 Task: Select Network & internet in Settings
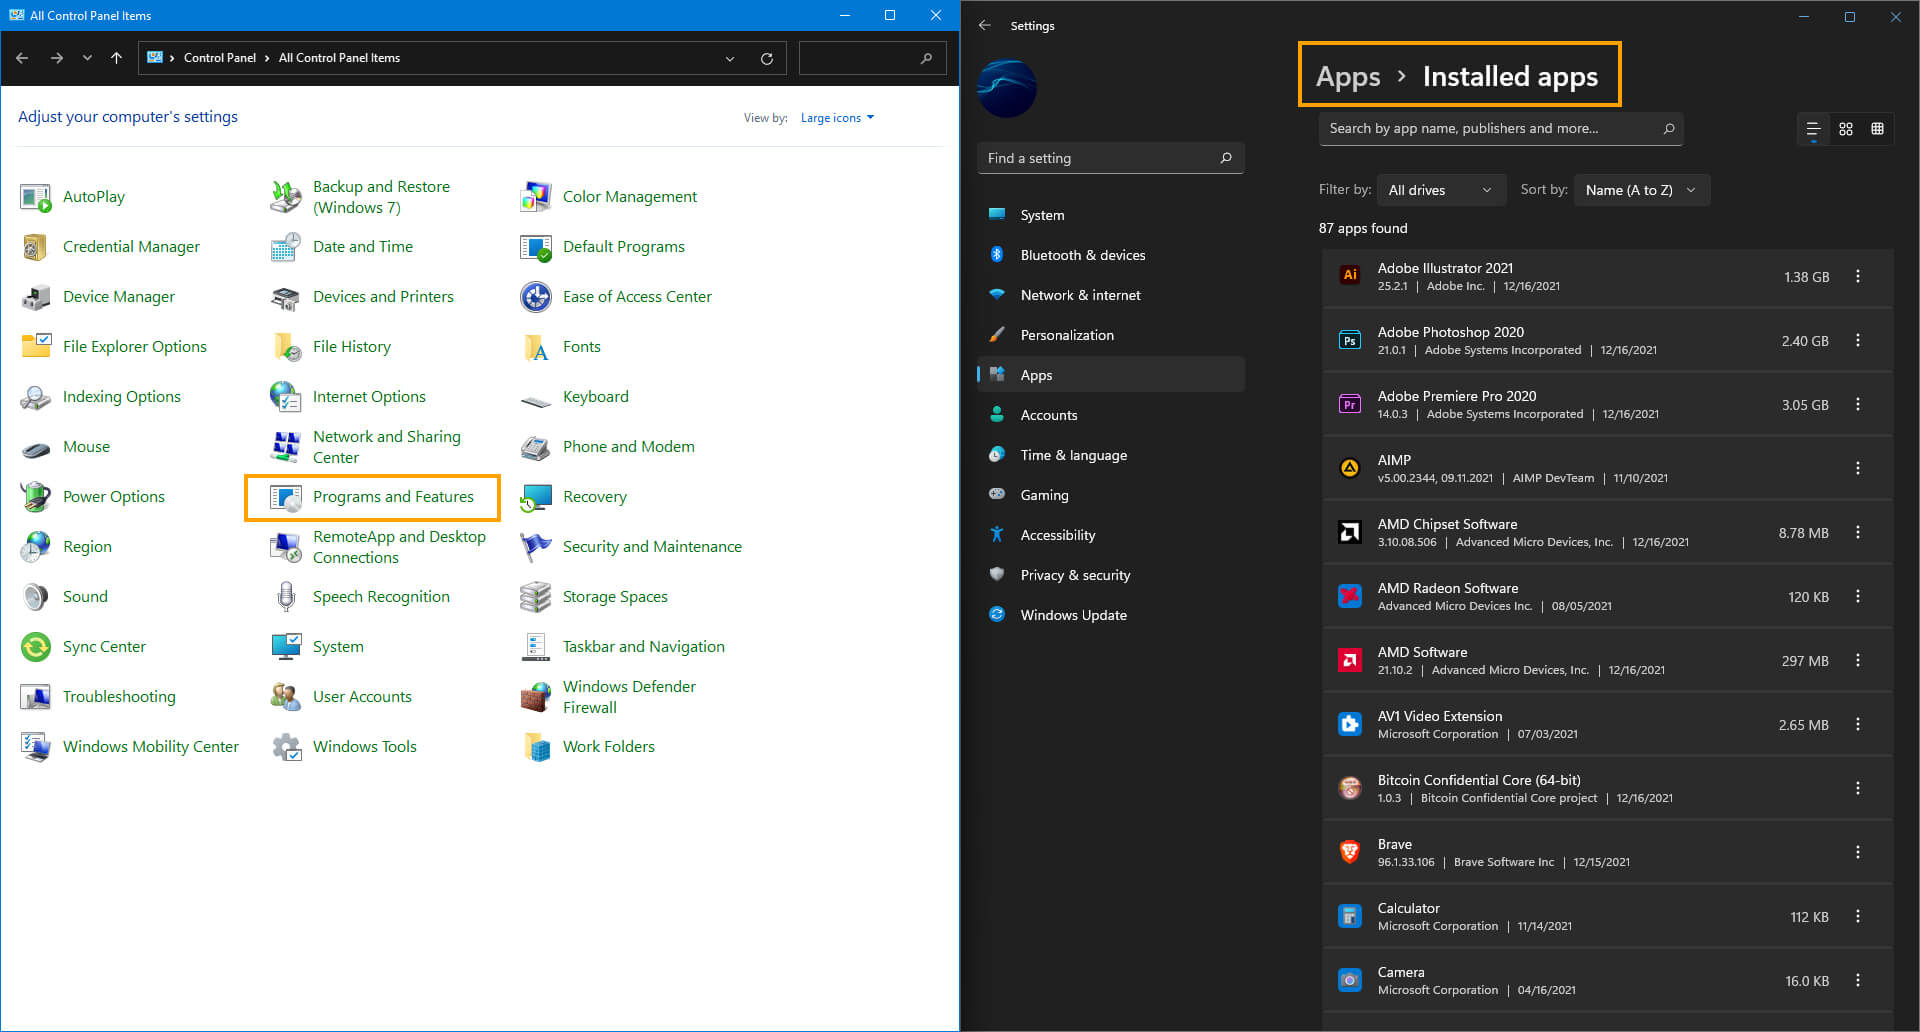point(1110,295)
